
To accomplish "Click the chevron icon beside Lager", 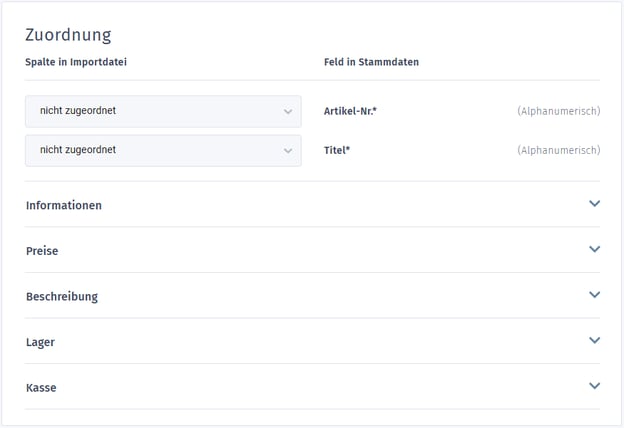I will click(x=594, y=341).
